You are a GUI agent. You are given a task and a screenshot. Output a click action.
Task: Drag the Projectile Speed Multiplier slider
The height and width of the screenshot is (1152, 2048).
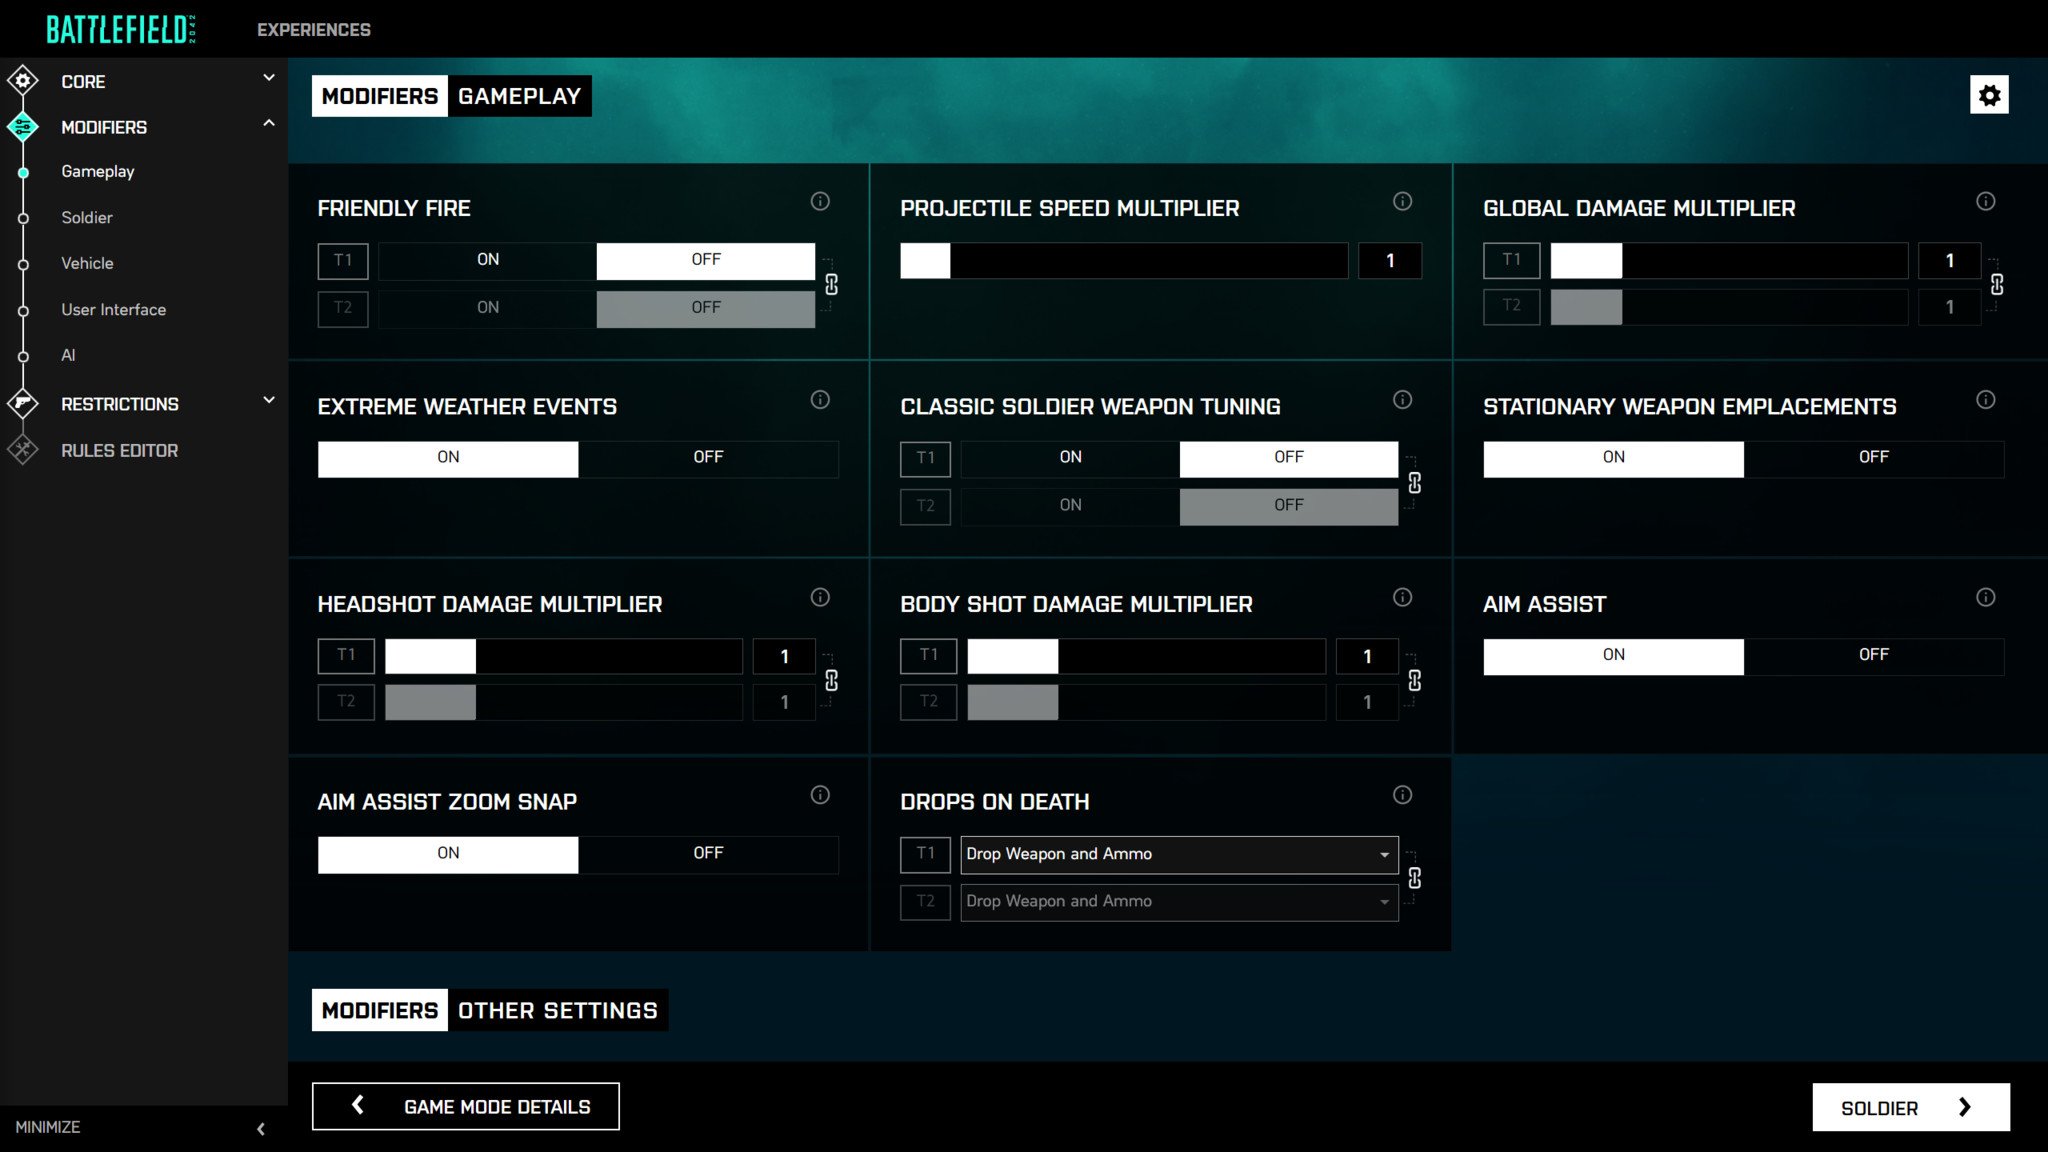click(x=927, y=259)
